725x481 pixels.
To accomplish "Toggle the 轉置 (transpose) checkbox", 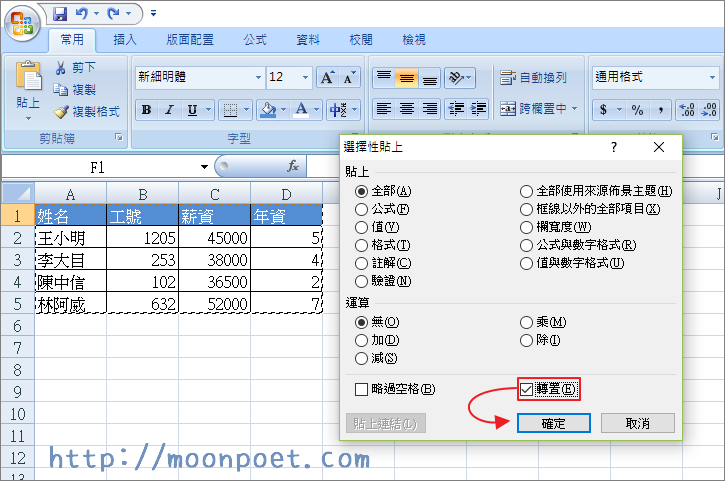I will click(x=527, y=388).
